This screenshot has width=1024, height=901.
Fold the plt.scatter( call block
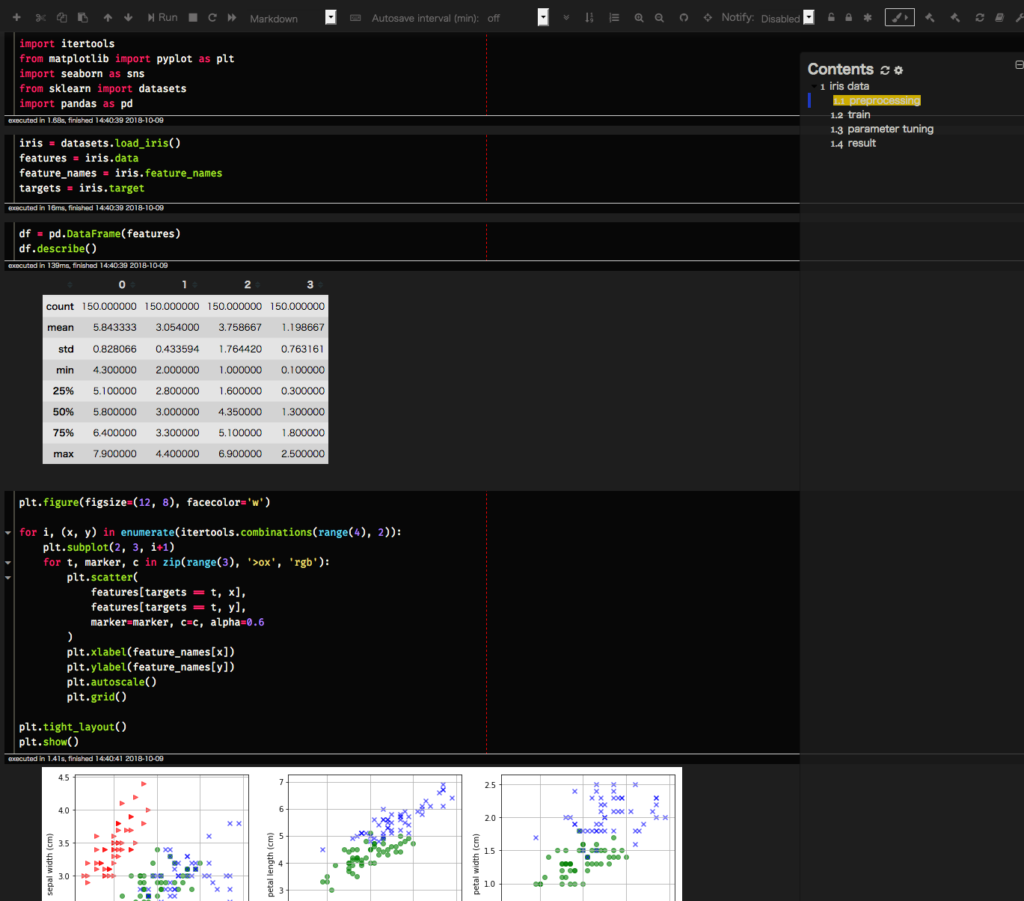(8, 577)
